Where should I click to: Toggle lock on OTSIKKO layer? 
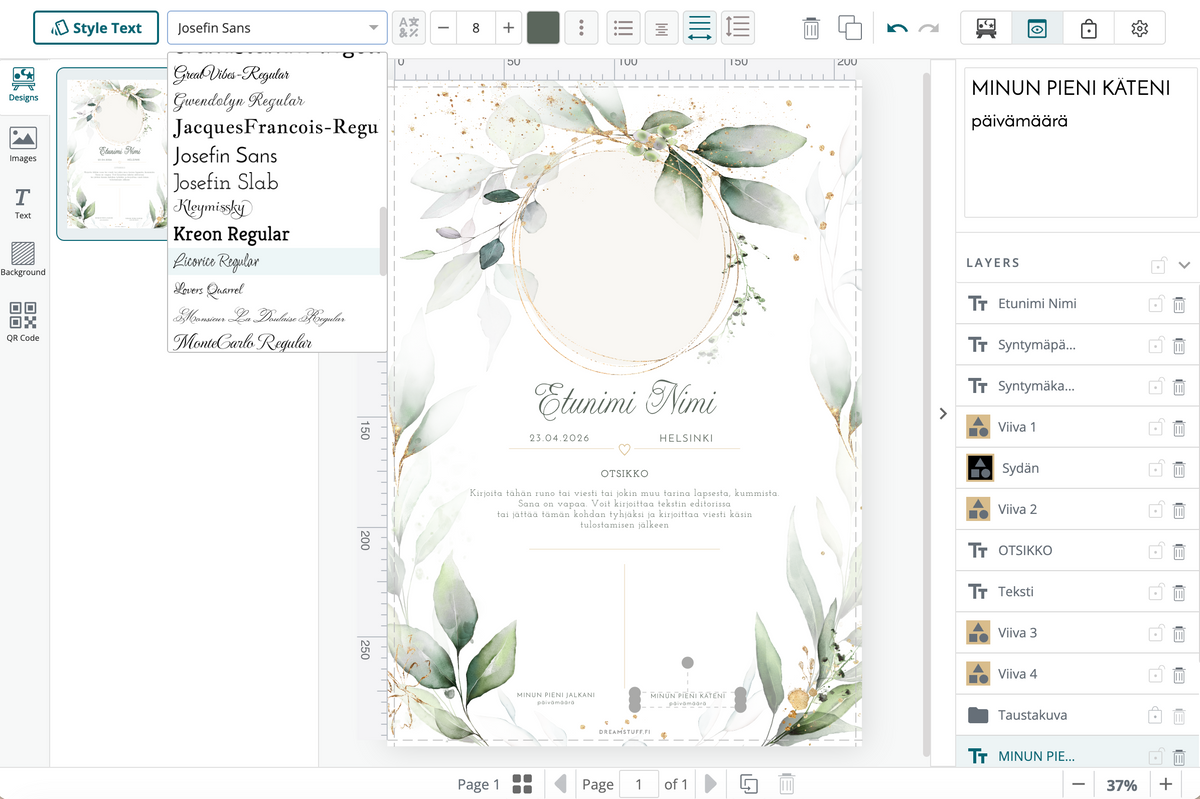tap(1156, 551)
